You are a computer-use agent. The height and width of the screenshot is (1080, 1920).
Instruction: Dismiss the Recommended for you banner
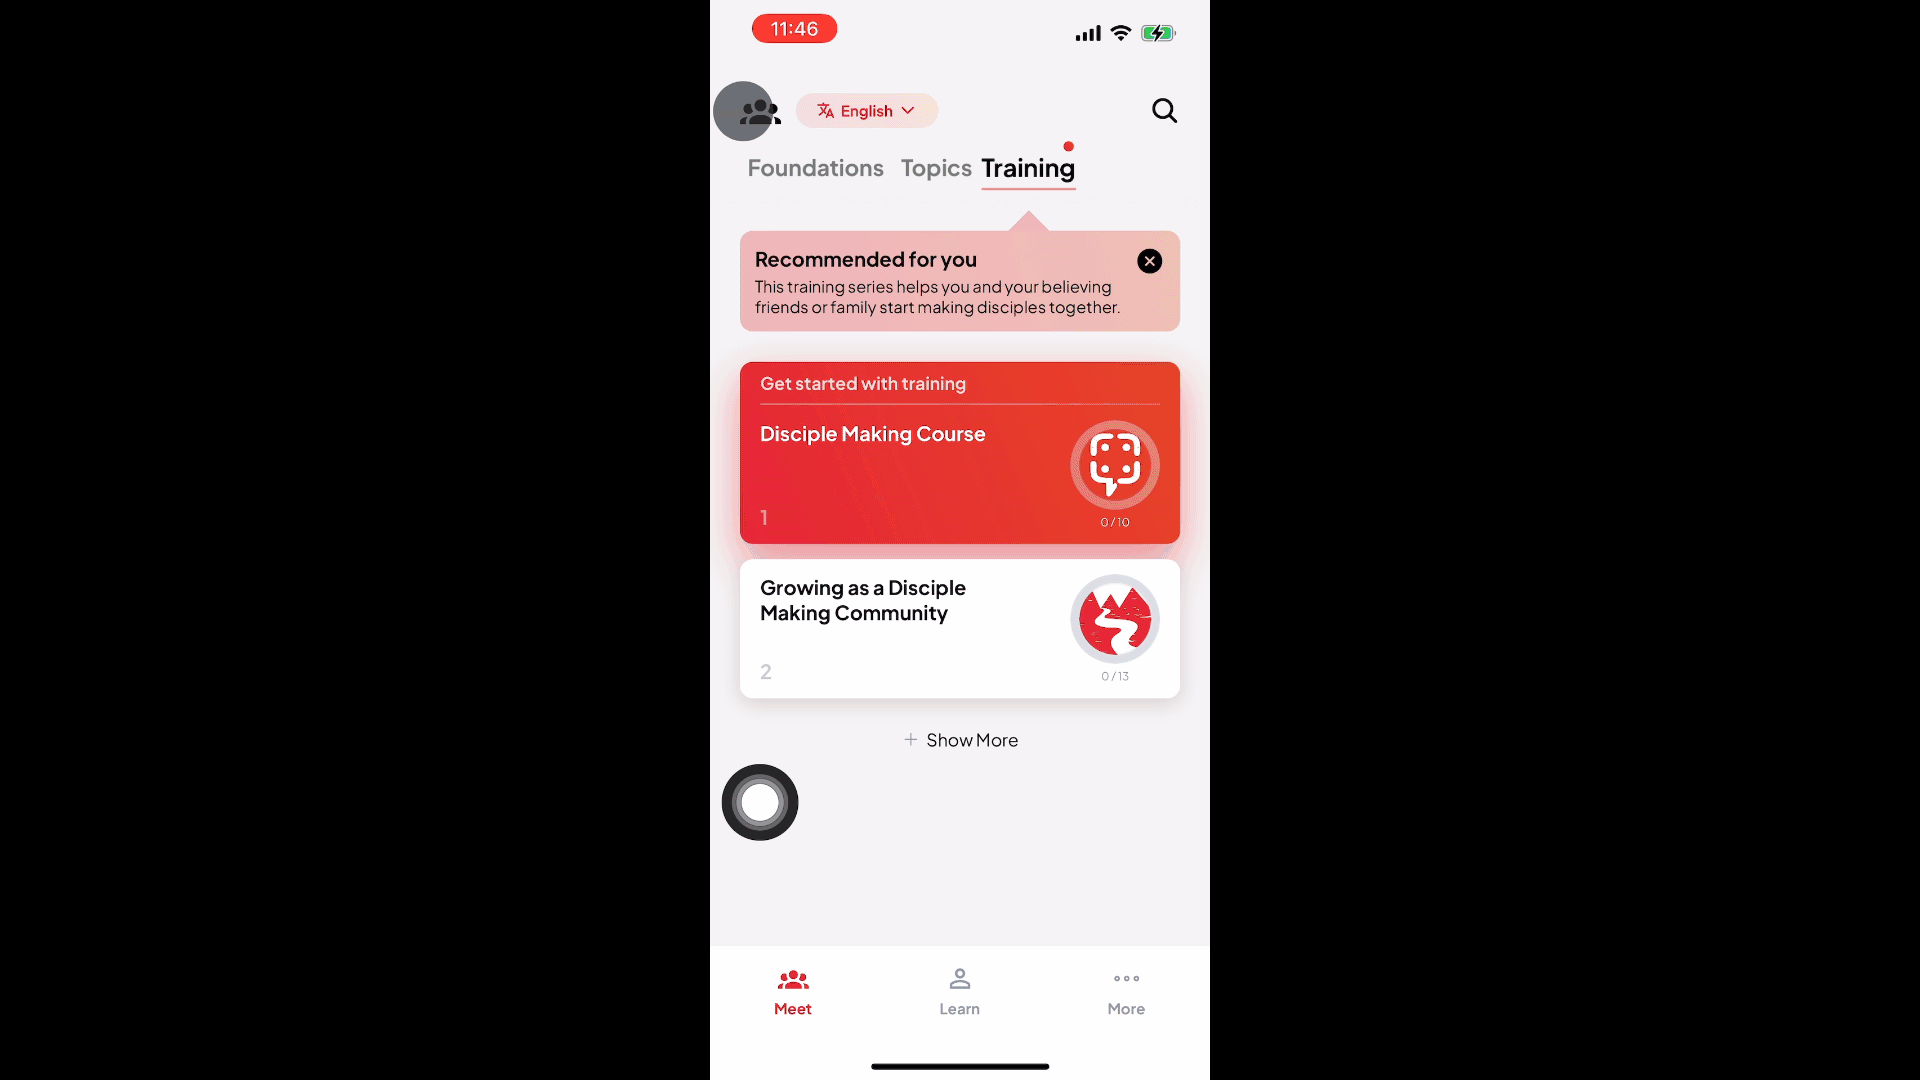(x=1147, y=260)
